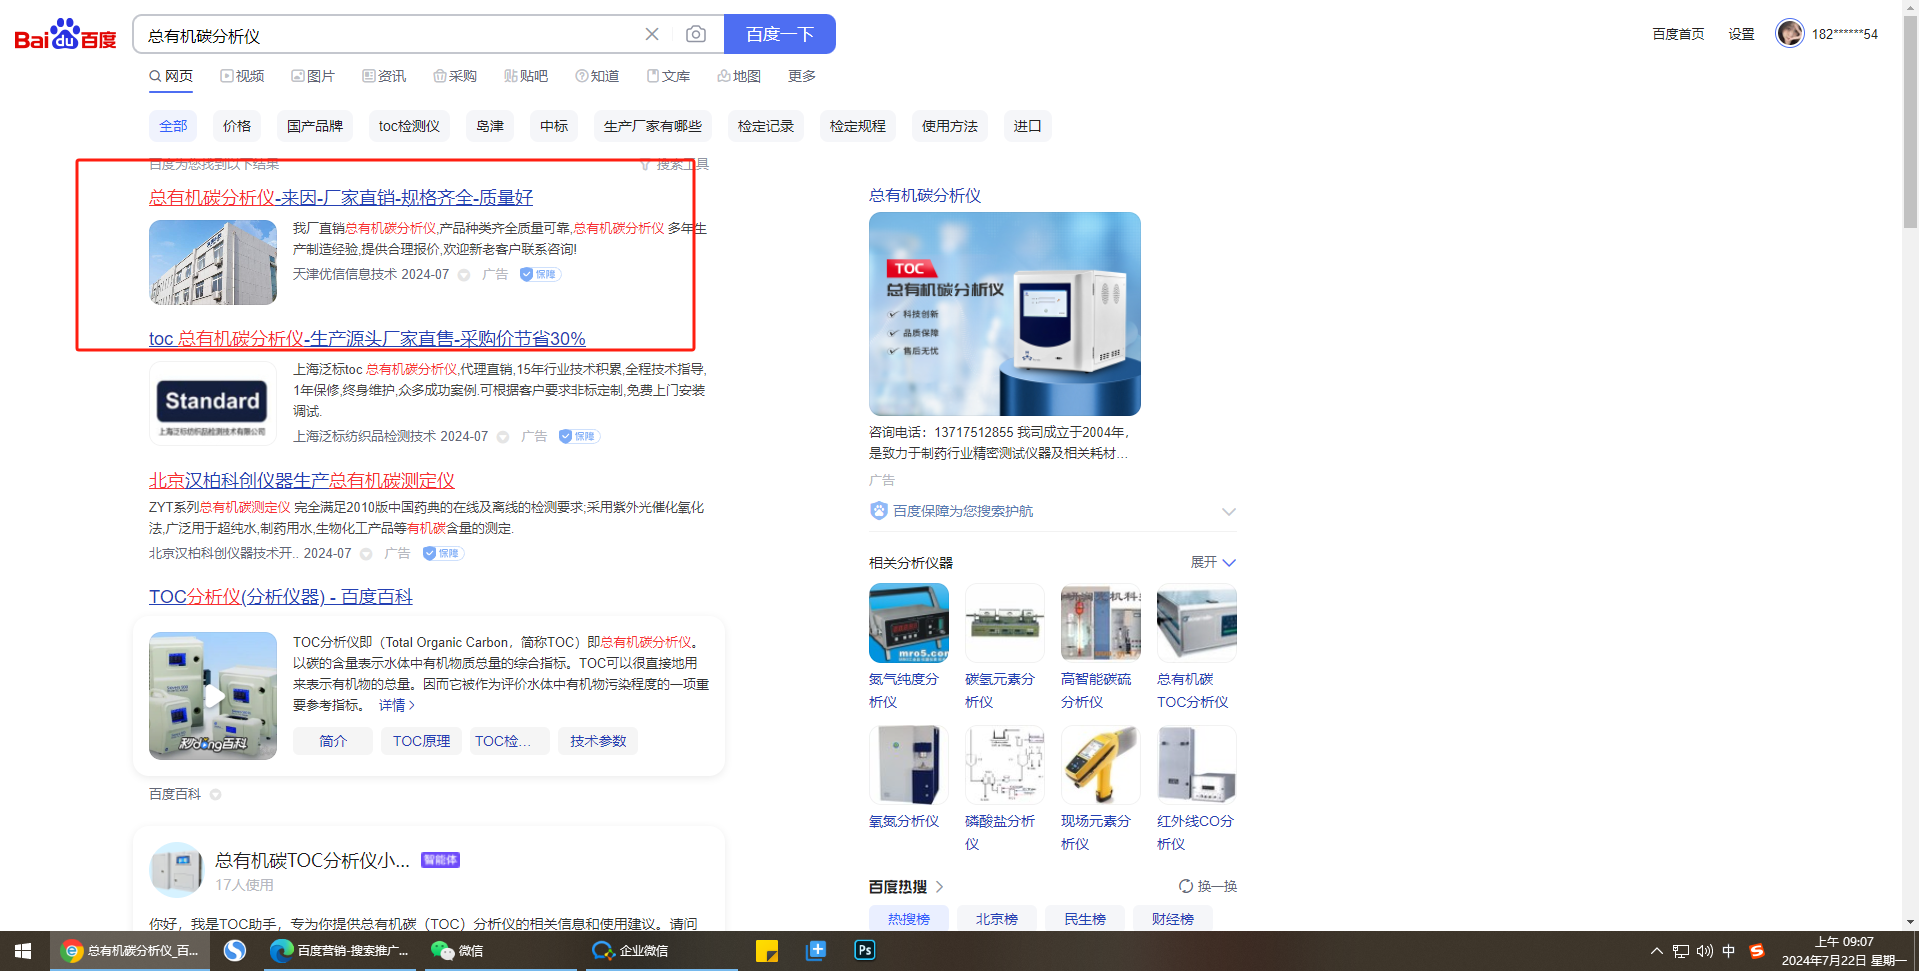Click the user avatar picture

(x=1789, y=33)
